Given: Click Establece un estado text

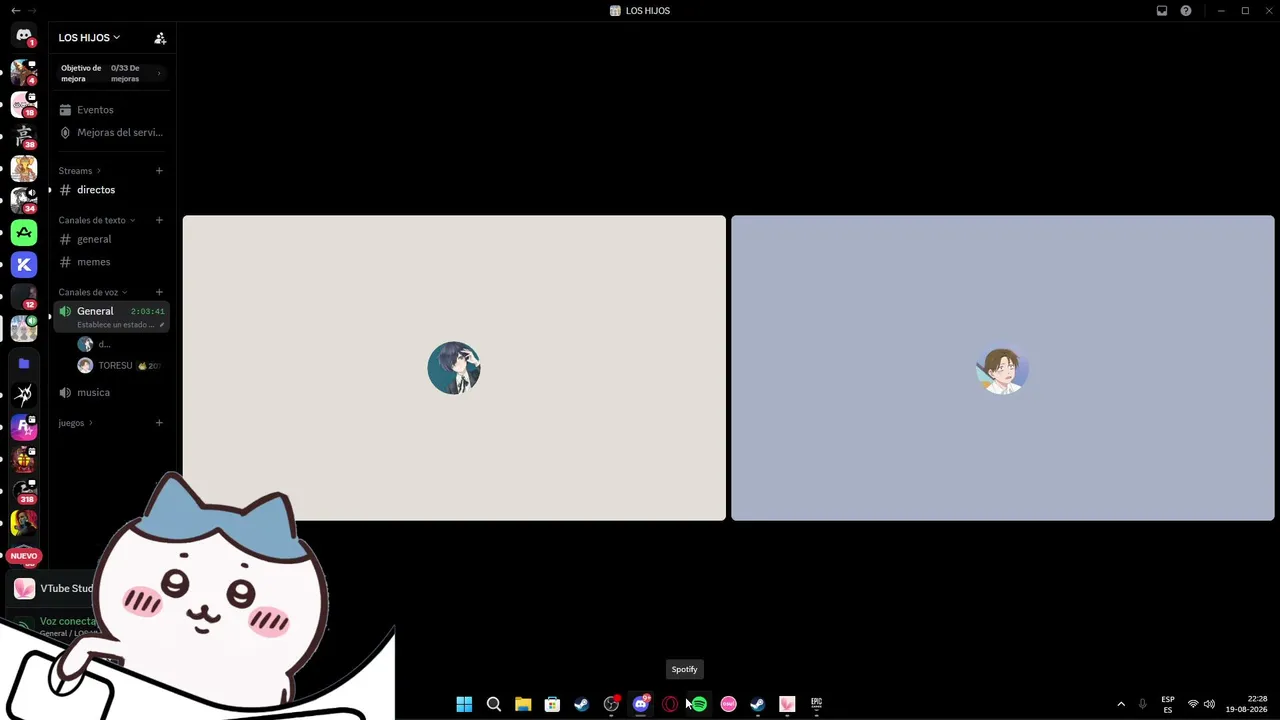Looking at the screenshot, I should [116, 325].
